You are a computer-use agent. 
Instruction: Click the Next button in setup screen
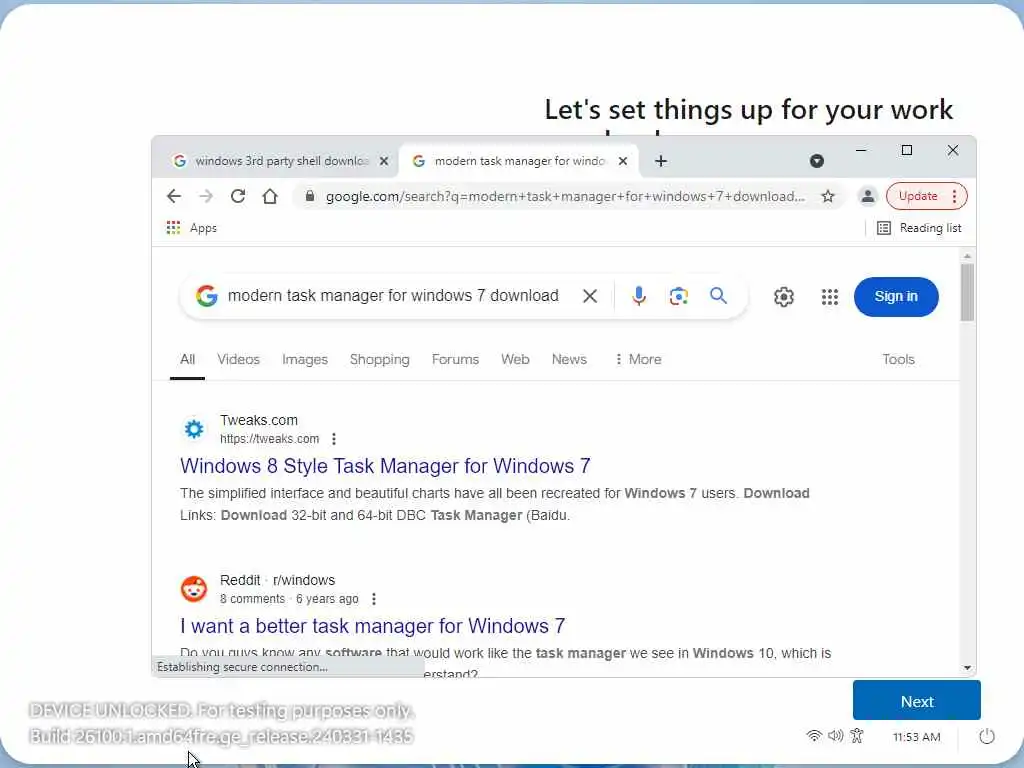pos(916,701)
